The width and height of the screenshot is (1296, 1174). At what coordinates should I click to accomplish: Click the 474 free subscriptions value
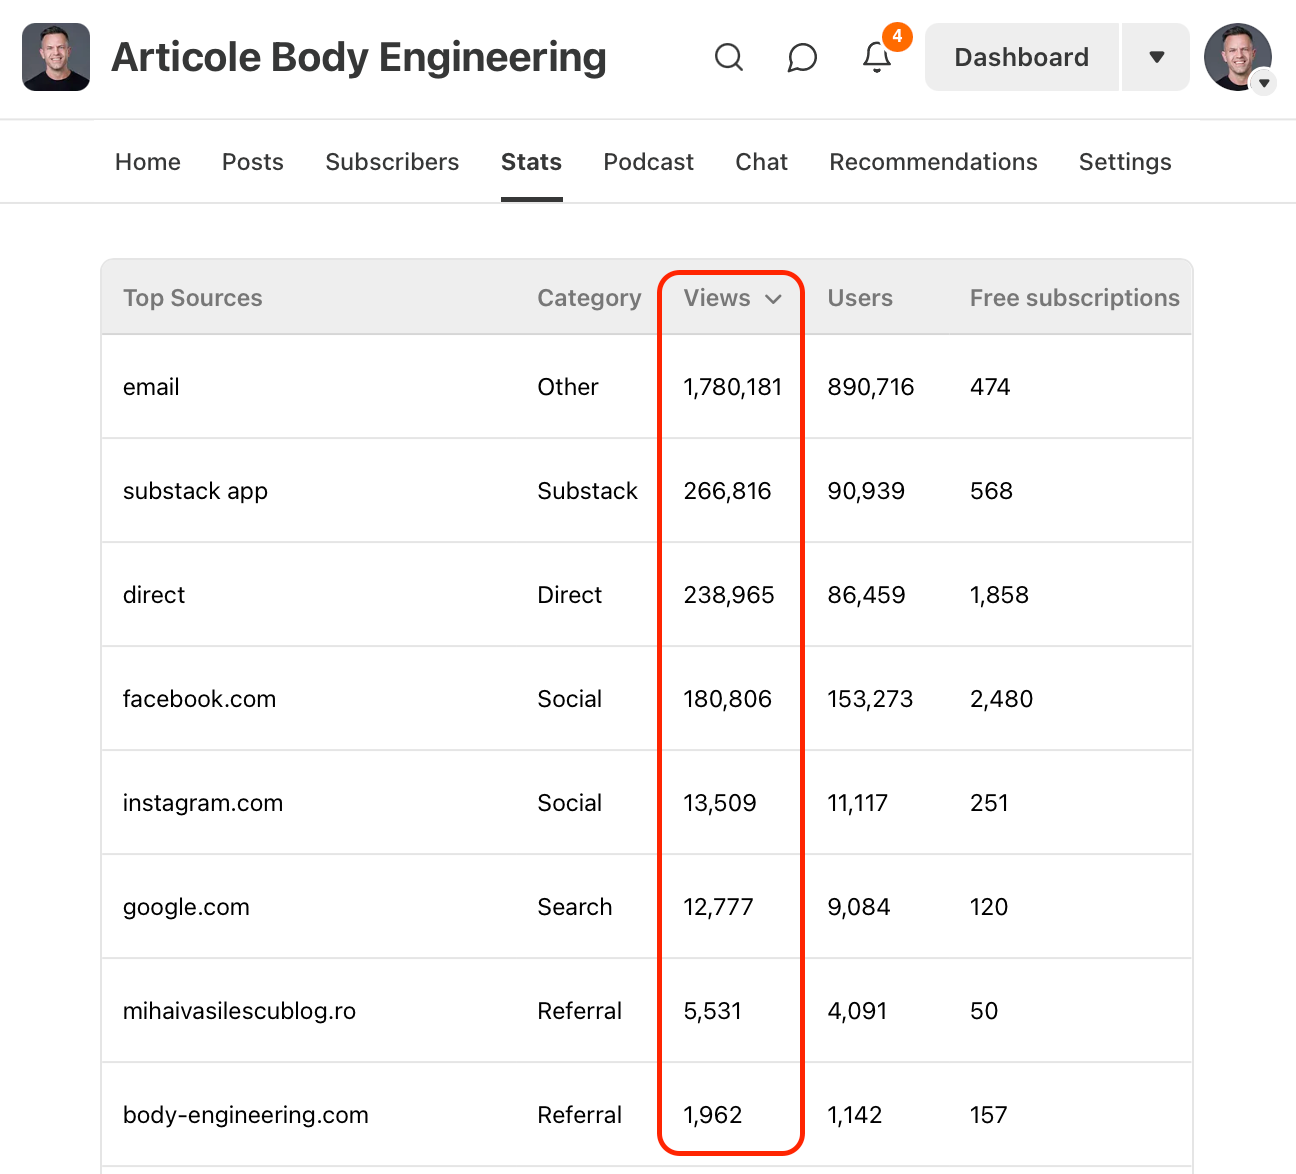[990, 387]
